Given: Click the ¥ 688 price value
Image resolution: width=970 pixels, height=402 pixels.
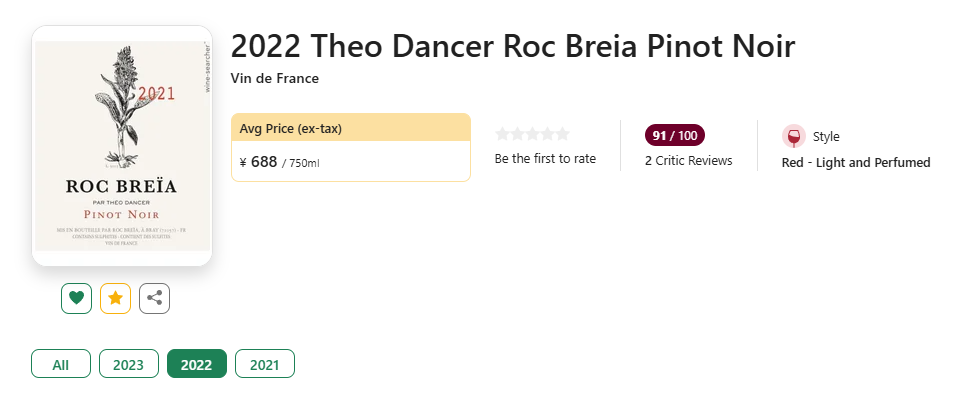Looking at the screenshot, I should (x=259, y=163).
